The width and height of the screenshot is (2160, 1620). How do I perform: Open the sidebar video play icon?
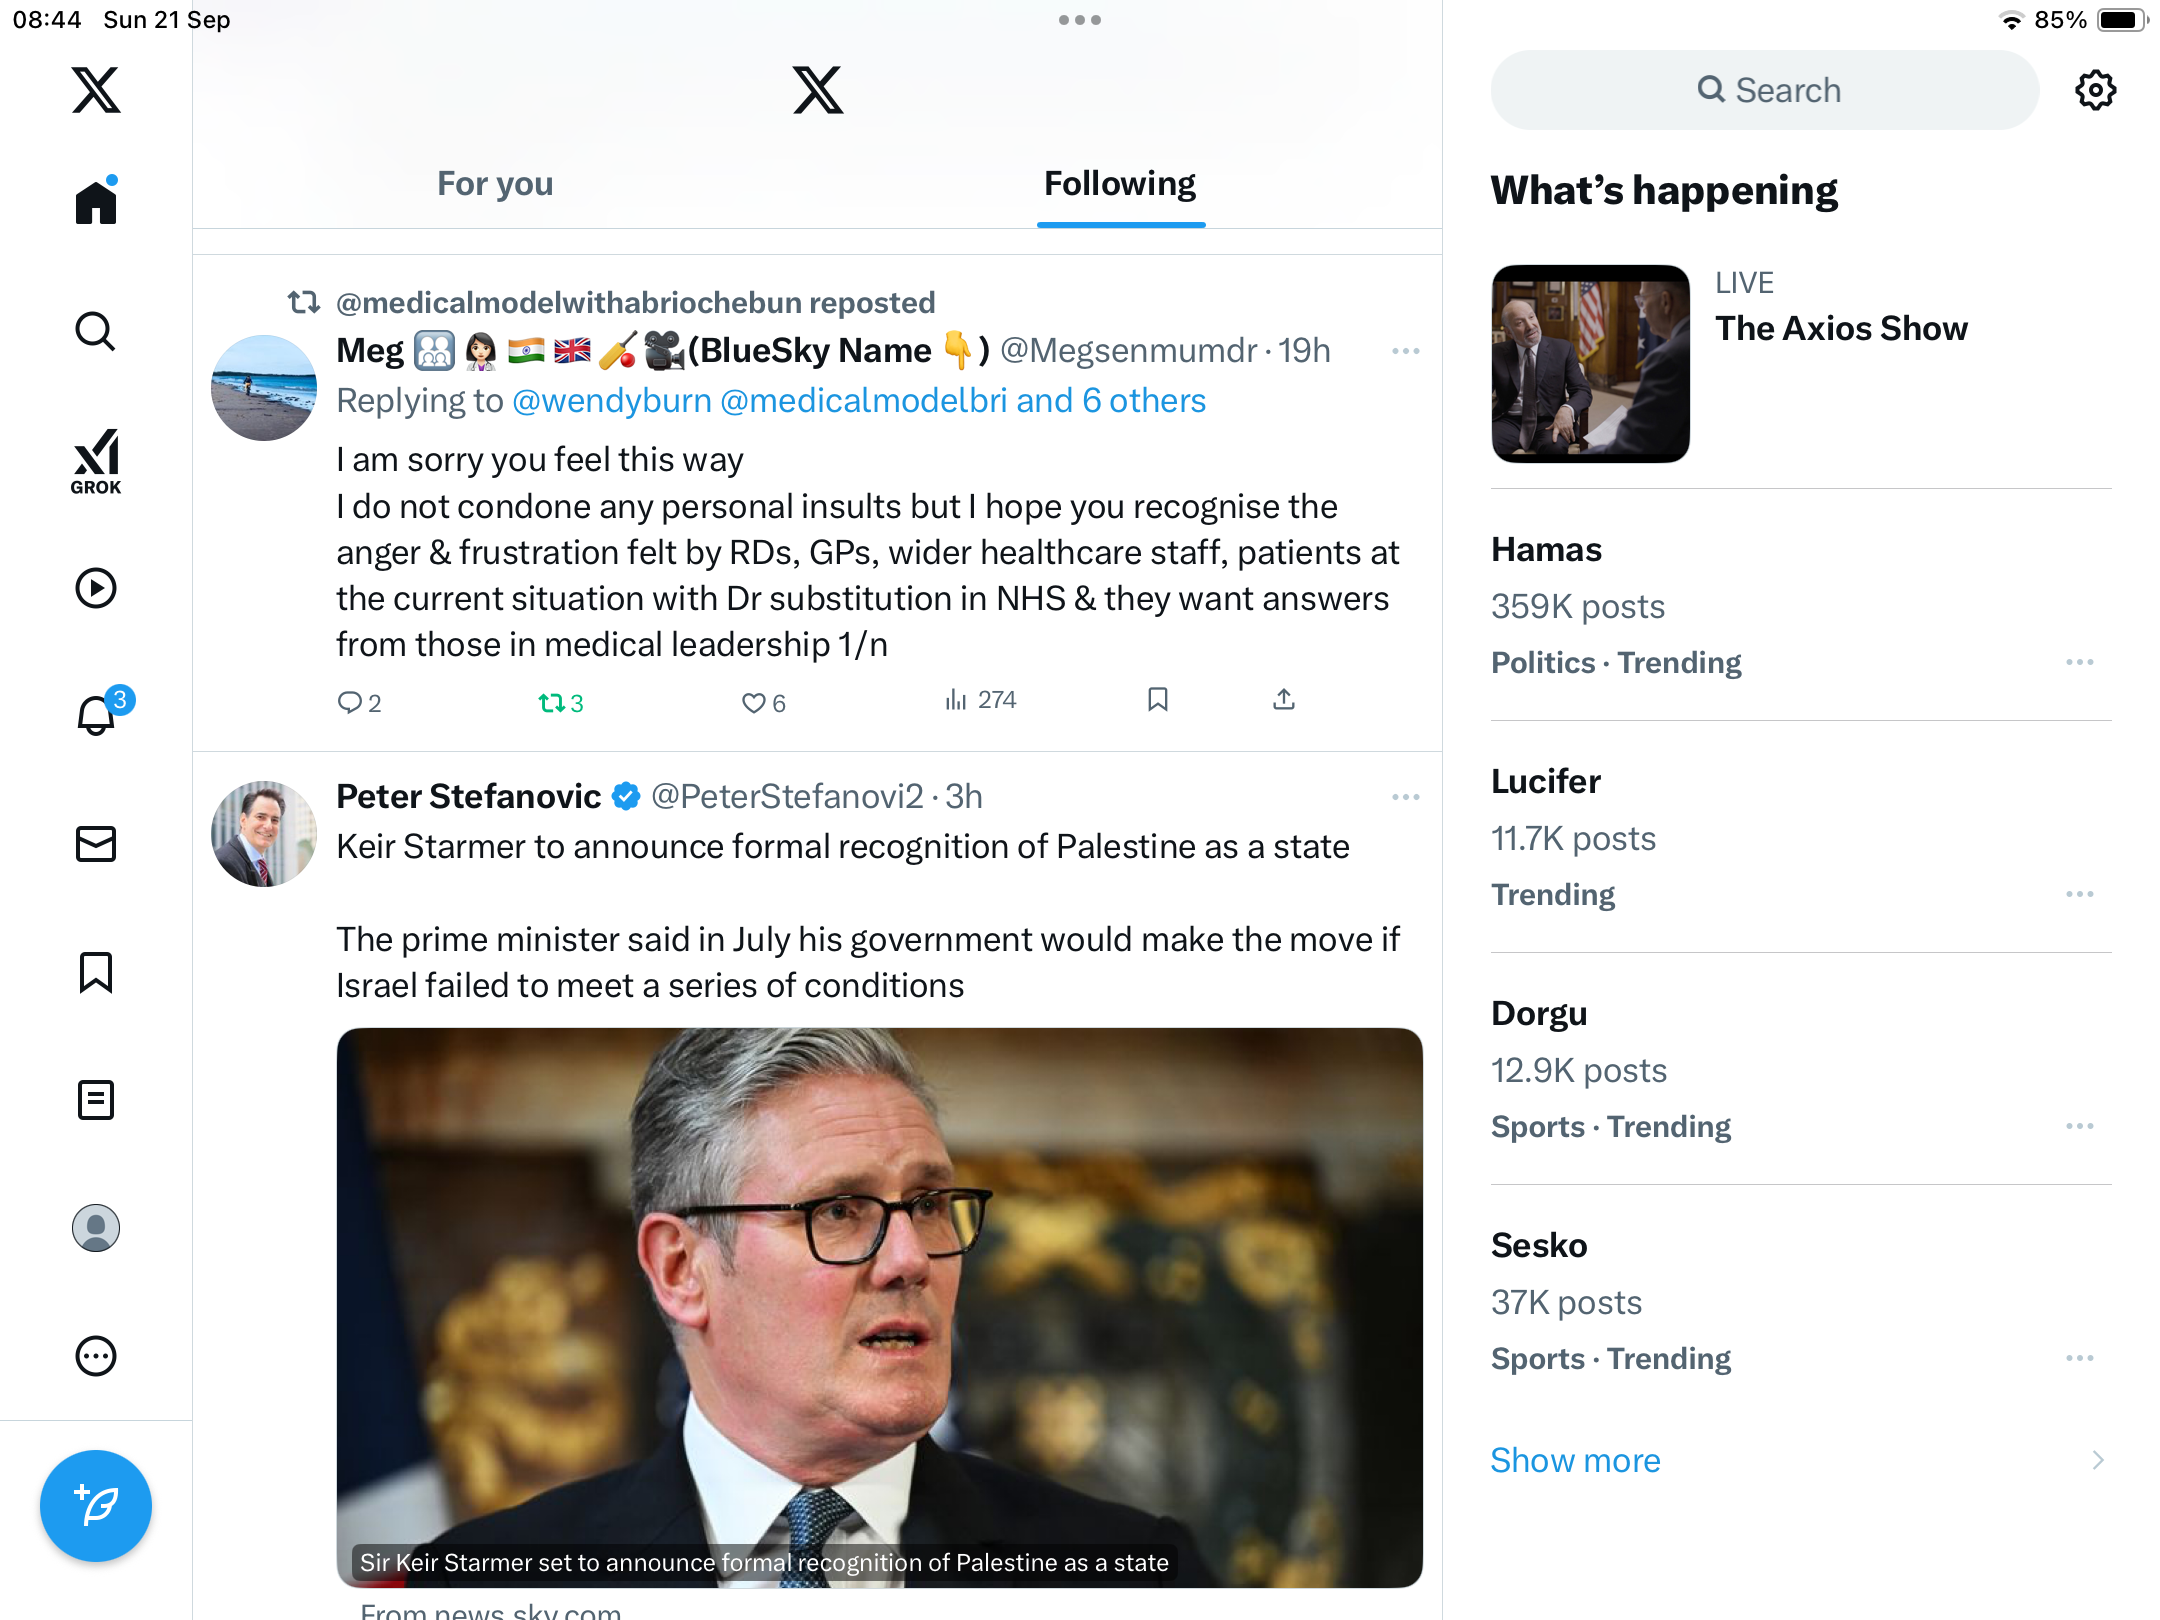click(96, 588)
